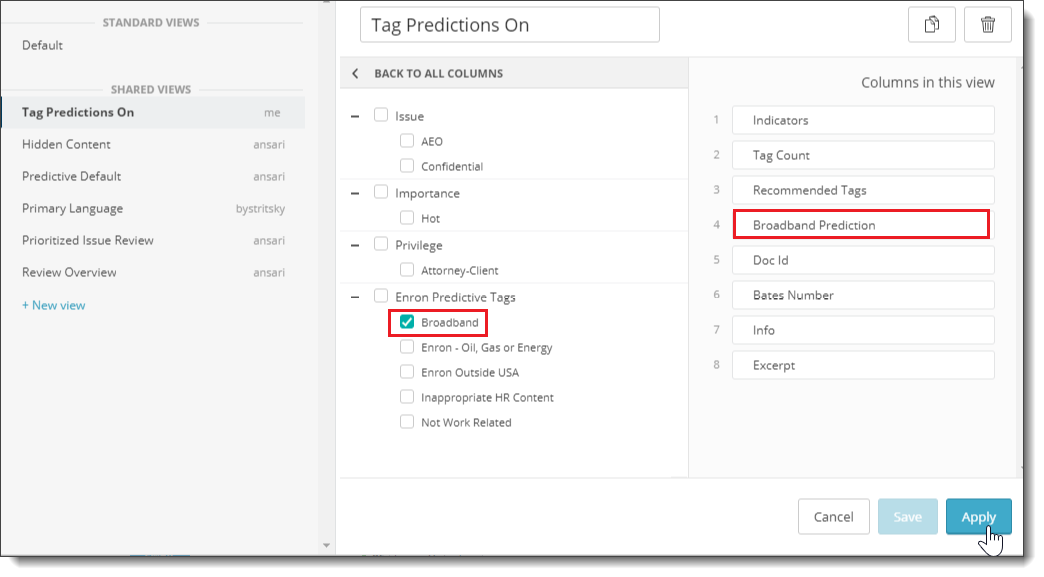Collapse the Issue group minus icon

(355, 116)
